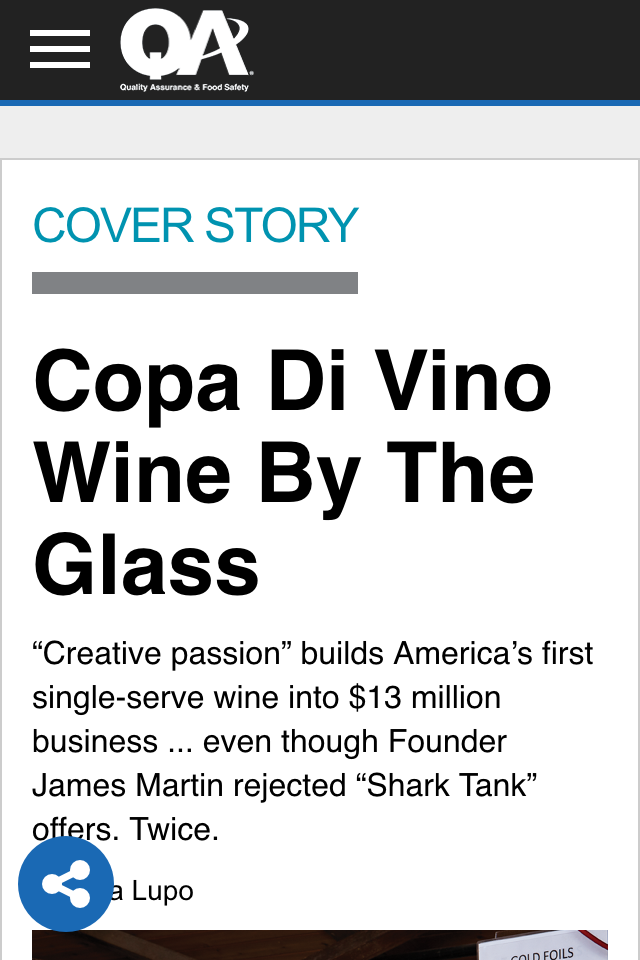Click the word 'Glass' in the headline
The image size is (640, 960).
(x=146, y=564)
